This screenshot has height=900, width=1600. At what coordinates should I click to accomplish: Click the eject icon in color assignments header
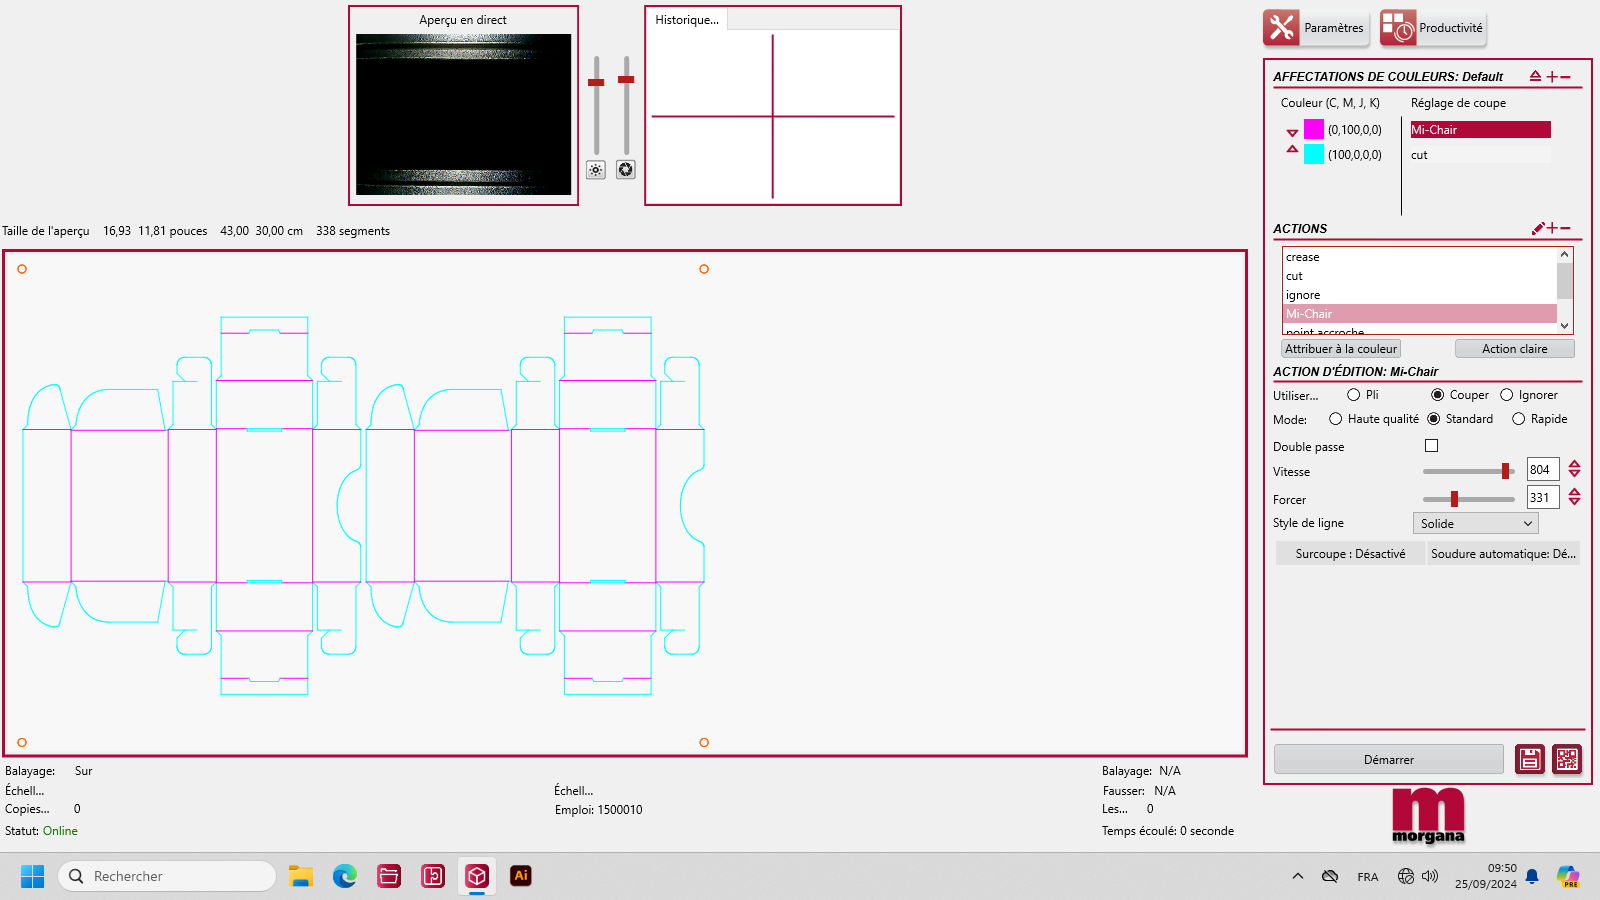click(1535, 76)
